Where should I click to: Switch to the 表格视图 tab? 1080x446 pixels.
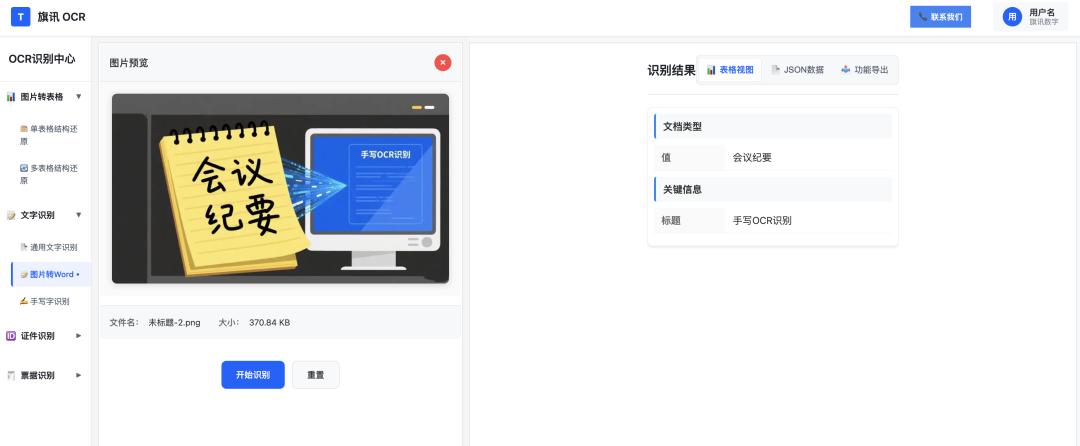730,70
